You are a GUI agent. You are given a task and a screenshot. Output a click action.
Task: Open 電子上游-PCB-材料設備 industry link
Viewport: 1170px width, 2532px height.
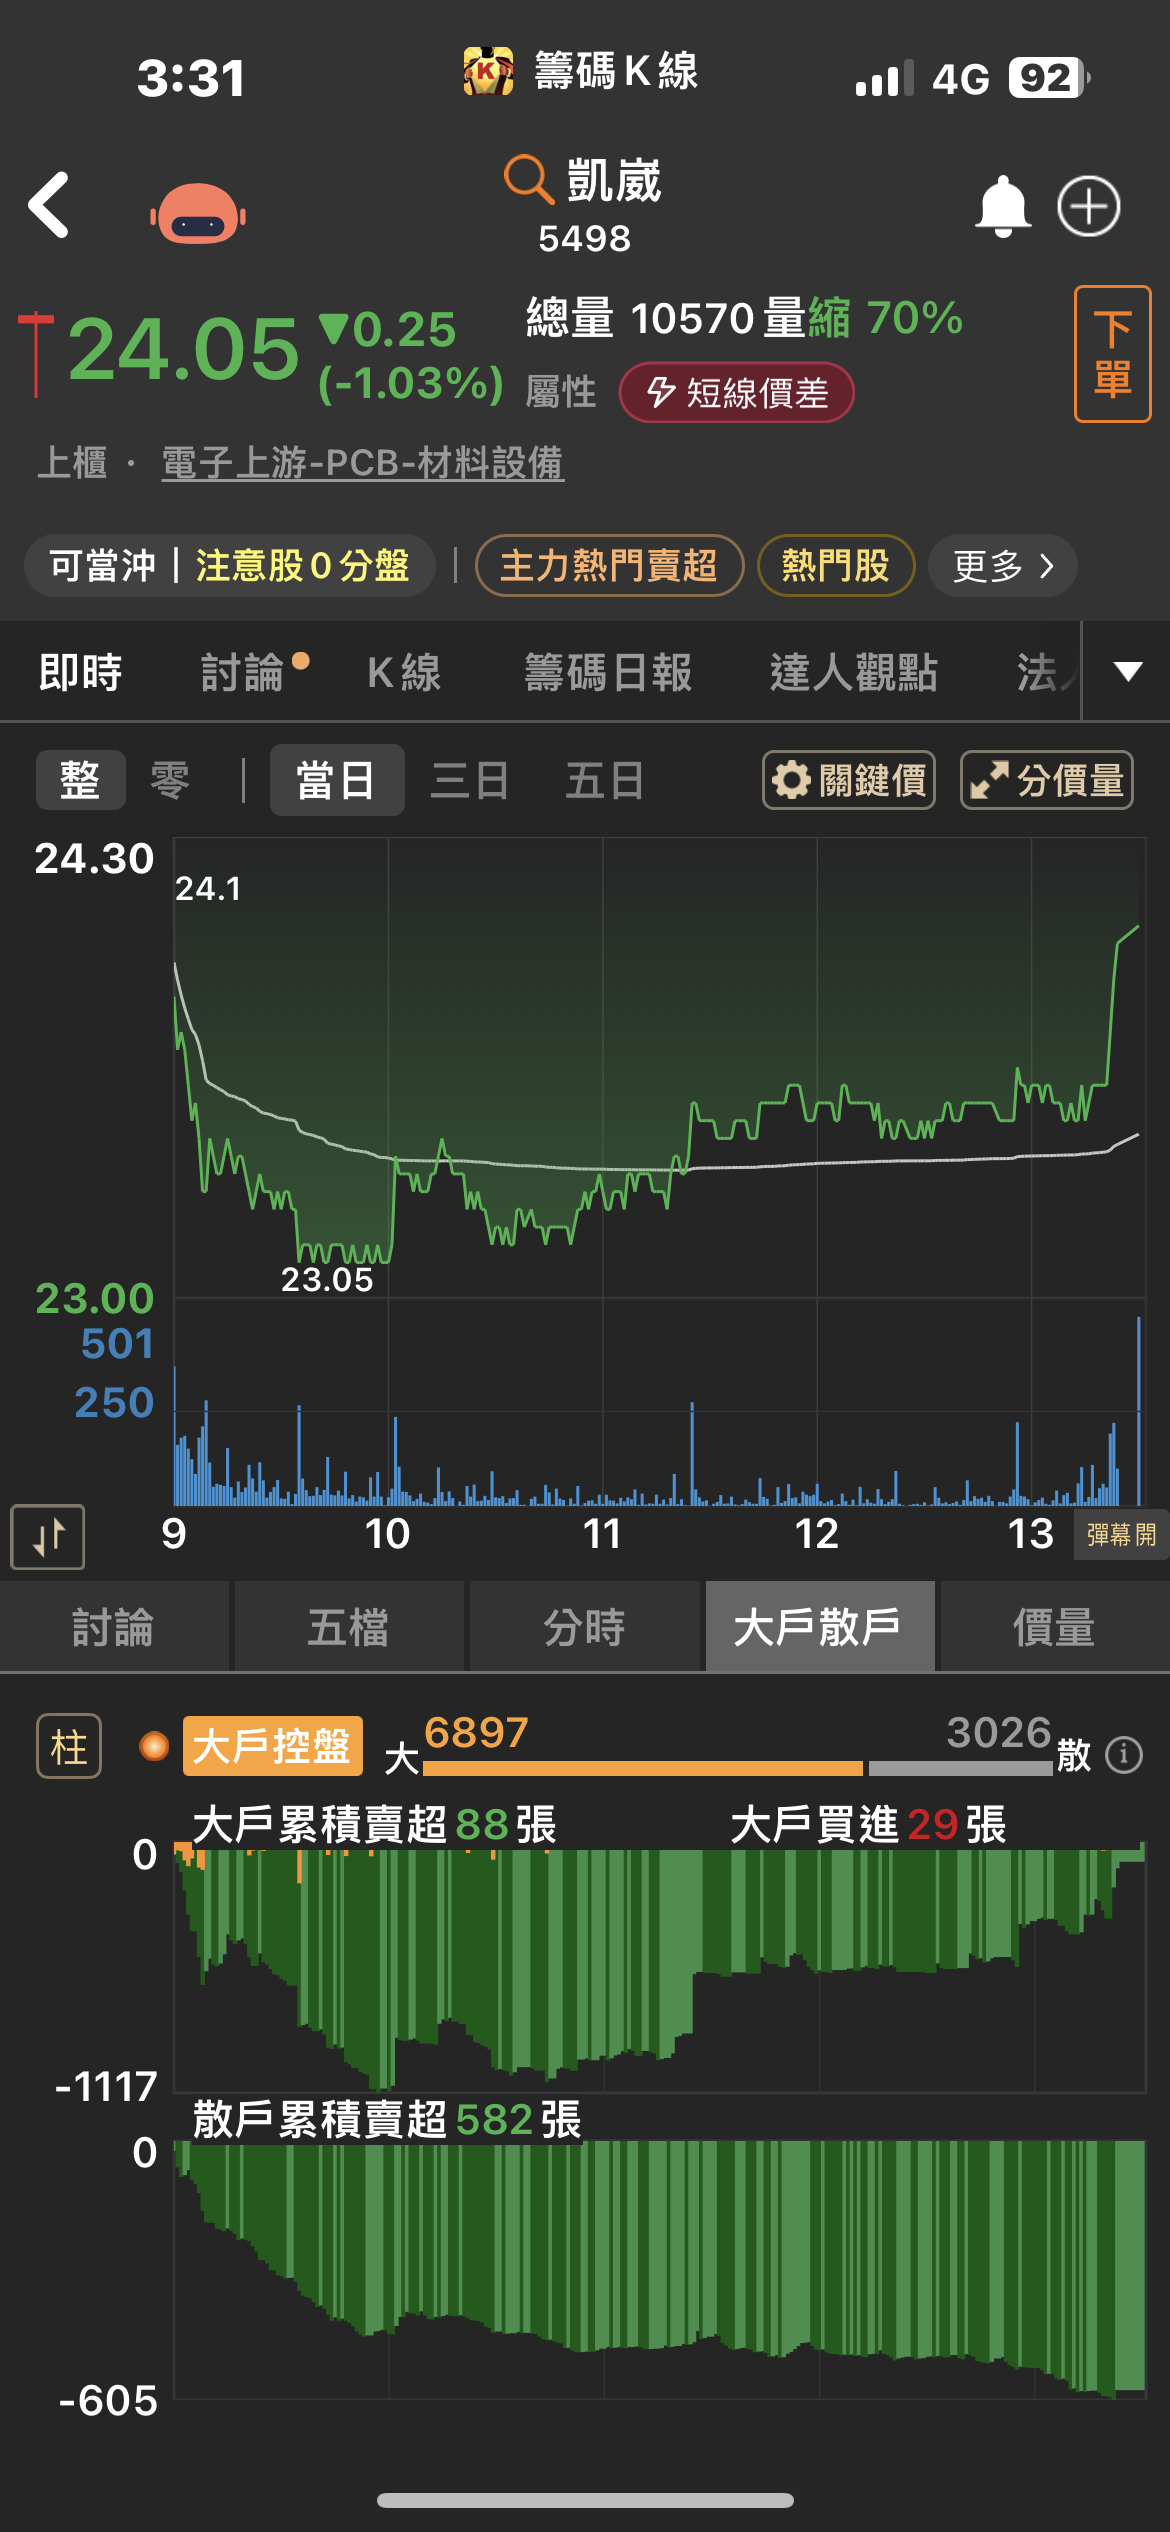[363, 463]
